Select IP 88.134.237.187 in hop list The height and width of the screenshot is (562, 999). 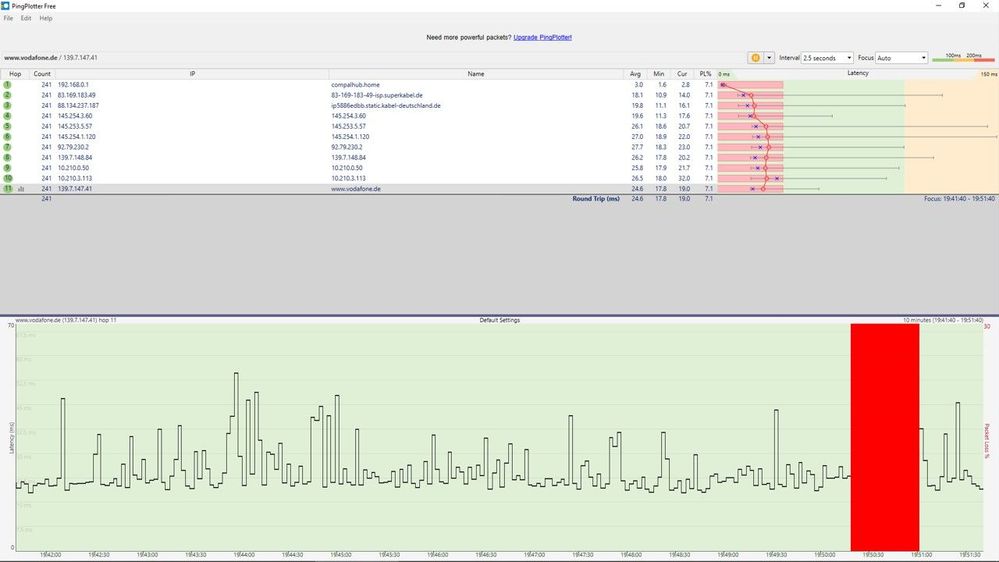click(78, 106)
